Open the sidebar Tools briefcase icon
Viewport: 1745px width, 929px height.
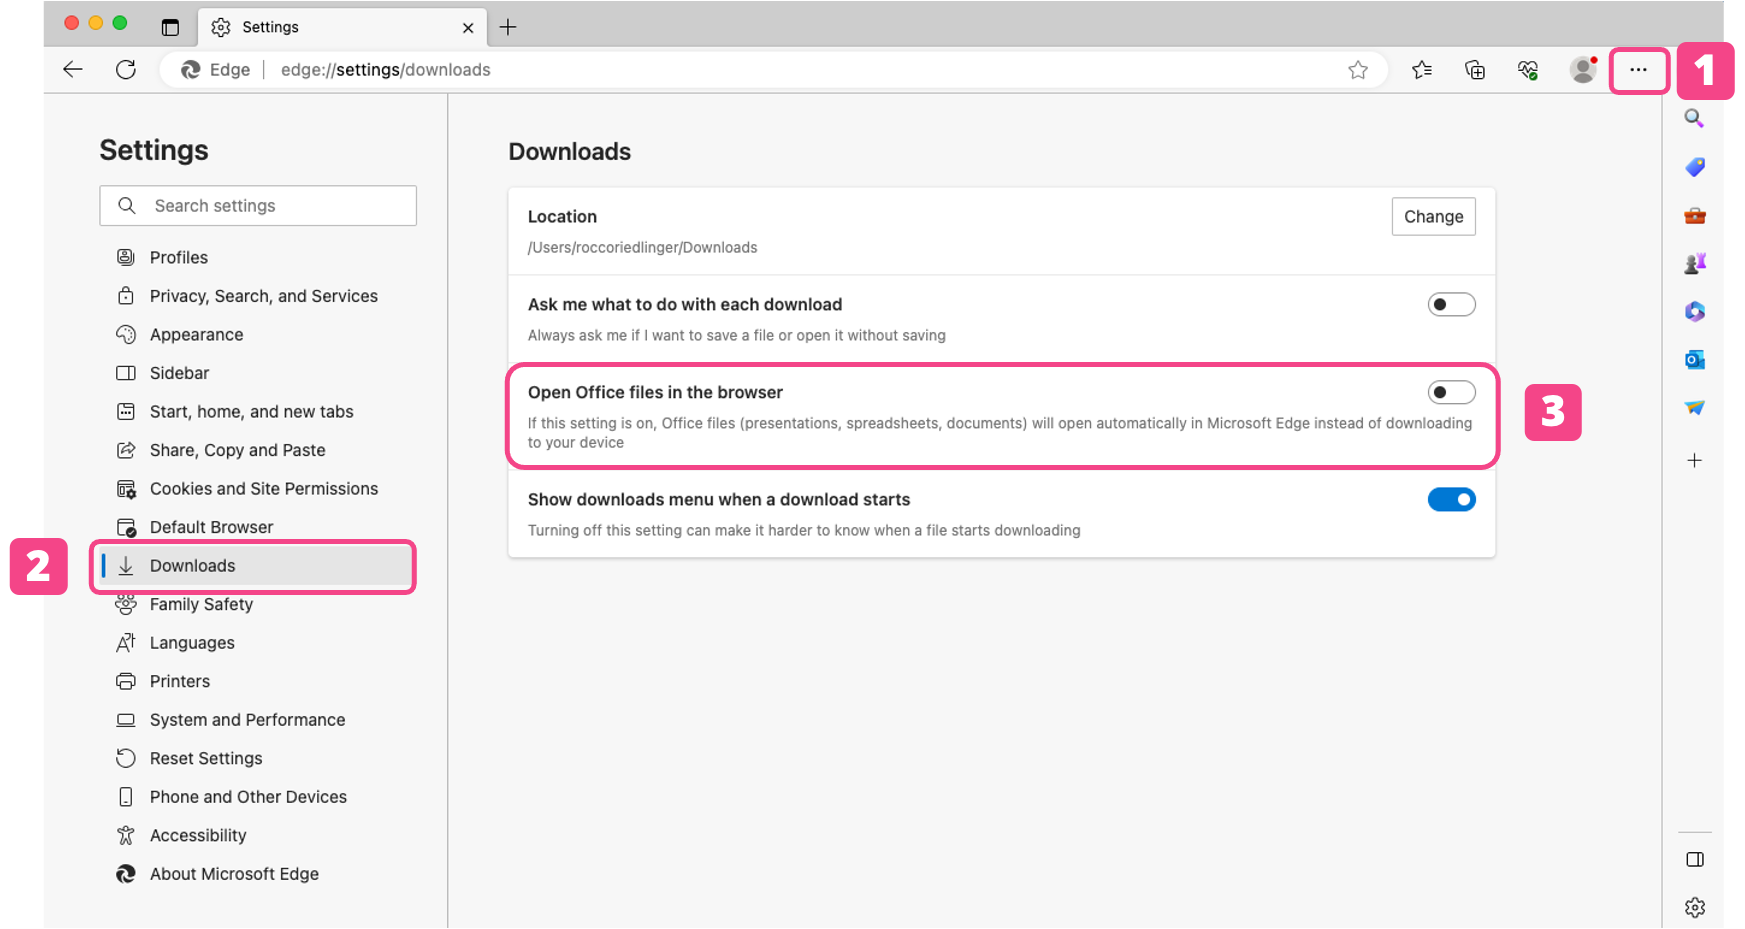(1694, 215)
